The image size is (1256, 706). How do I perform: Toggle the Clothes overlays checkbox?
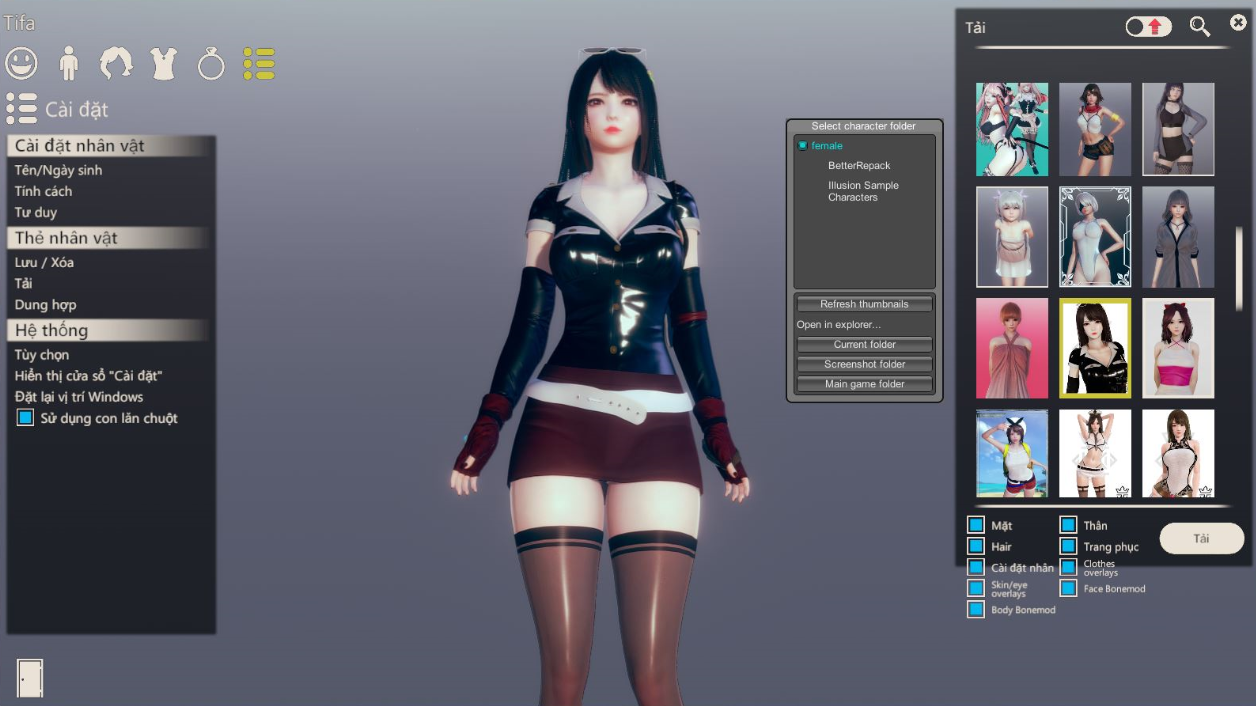1068,567
